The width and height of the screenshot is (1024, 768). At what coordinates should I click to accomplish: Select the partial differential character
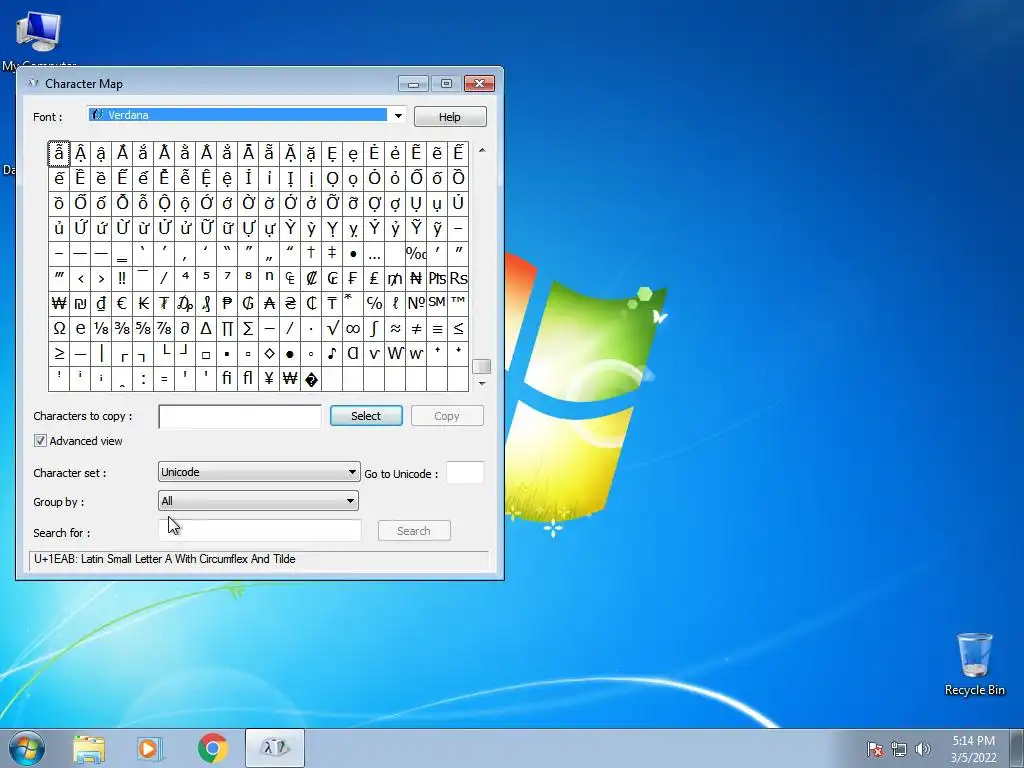(x=185, y=328)
